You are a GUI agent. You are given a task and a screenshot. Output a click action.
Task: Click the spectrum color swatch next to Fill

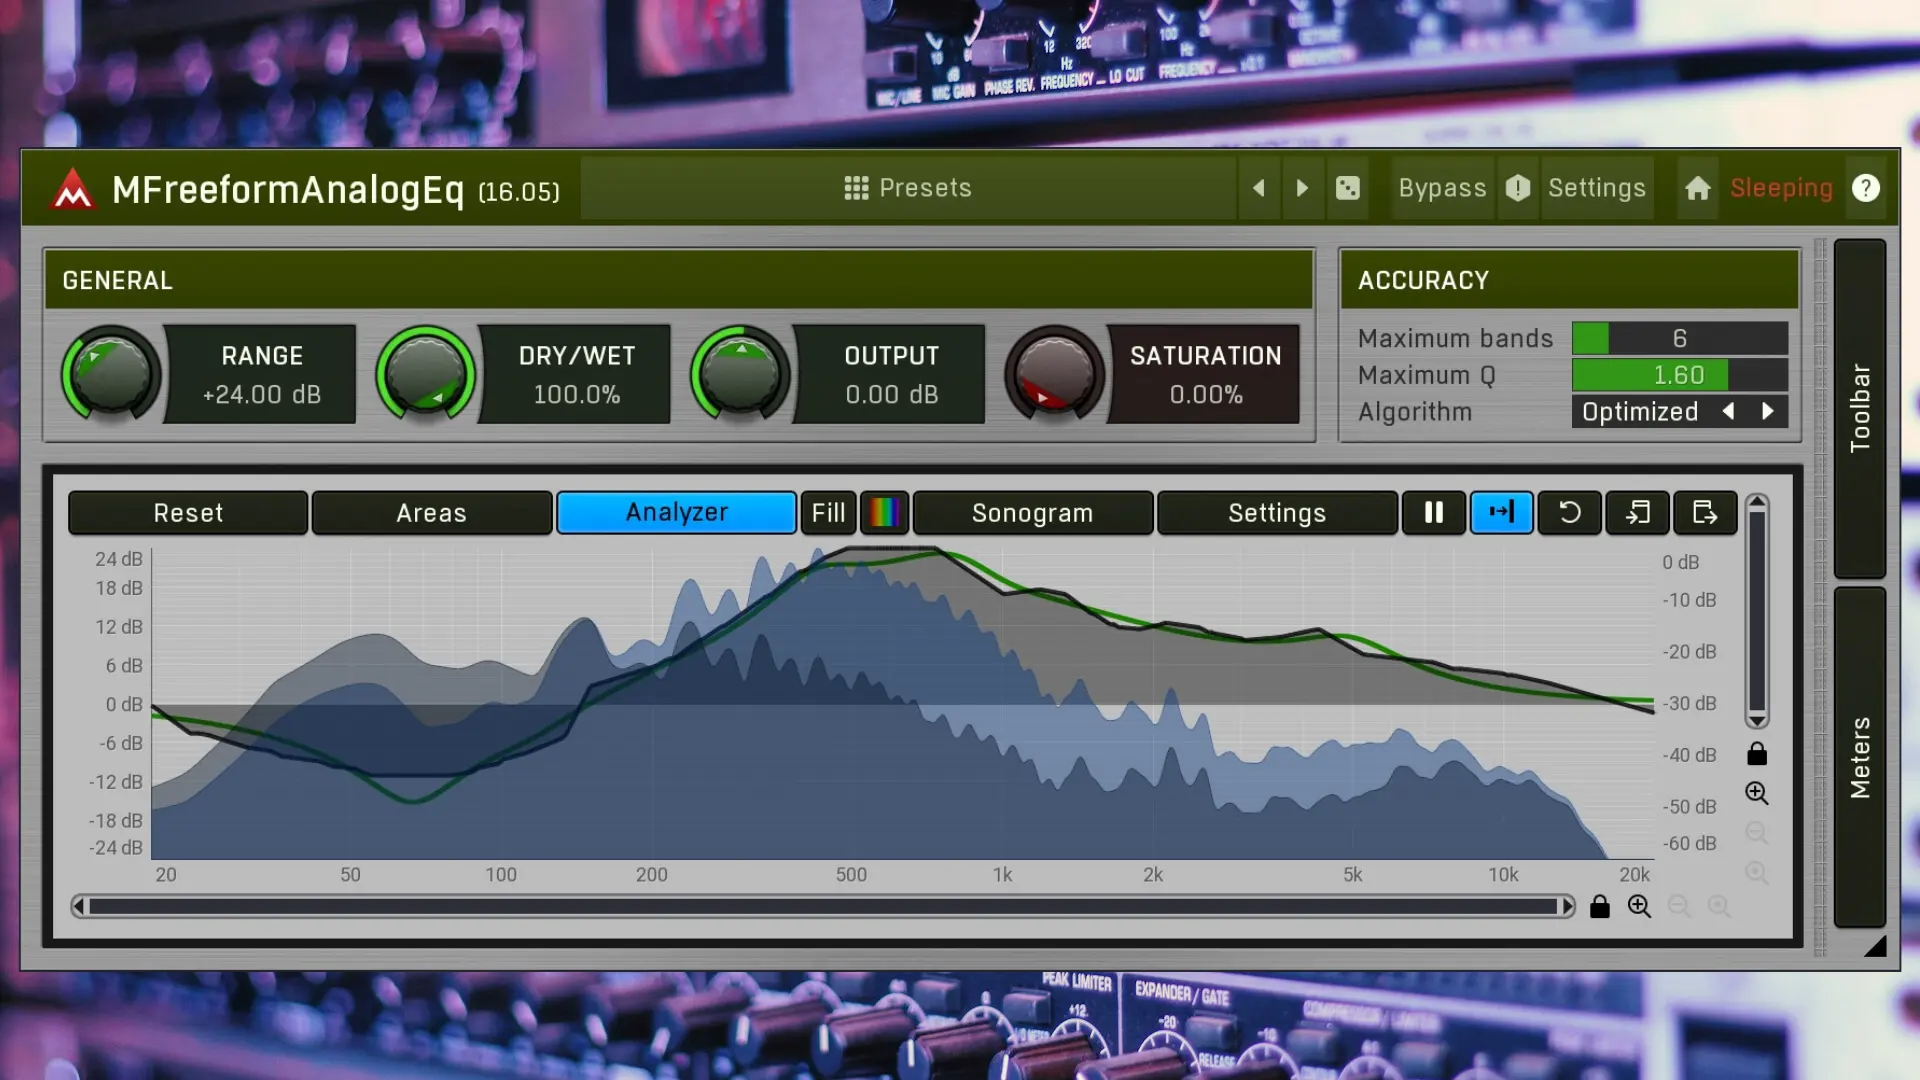point(884,513)
